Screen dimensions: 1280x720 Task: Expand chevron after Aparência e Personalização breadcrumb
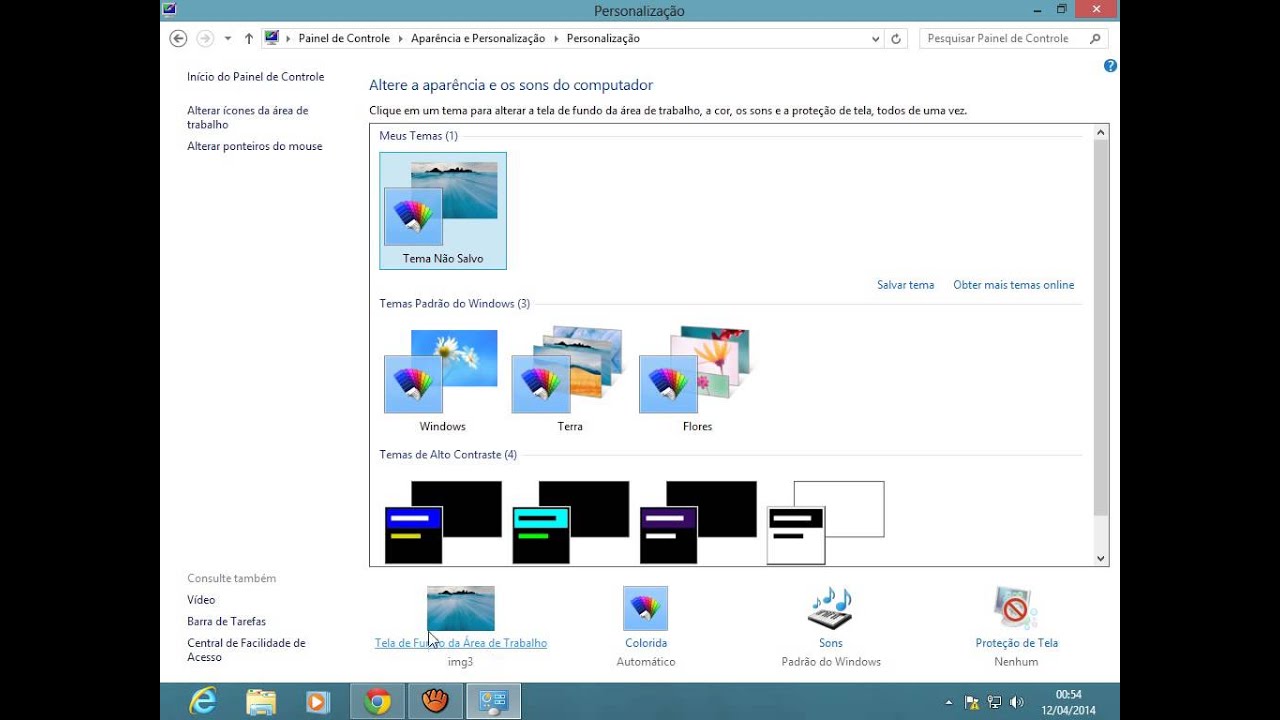point(556,39)
